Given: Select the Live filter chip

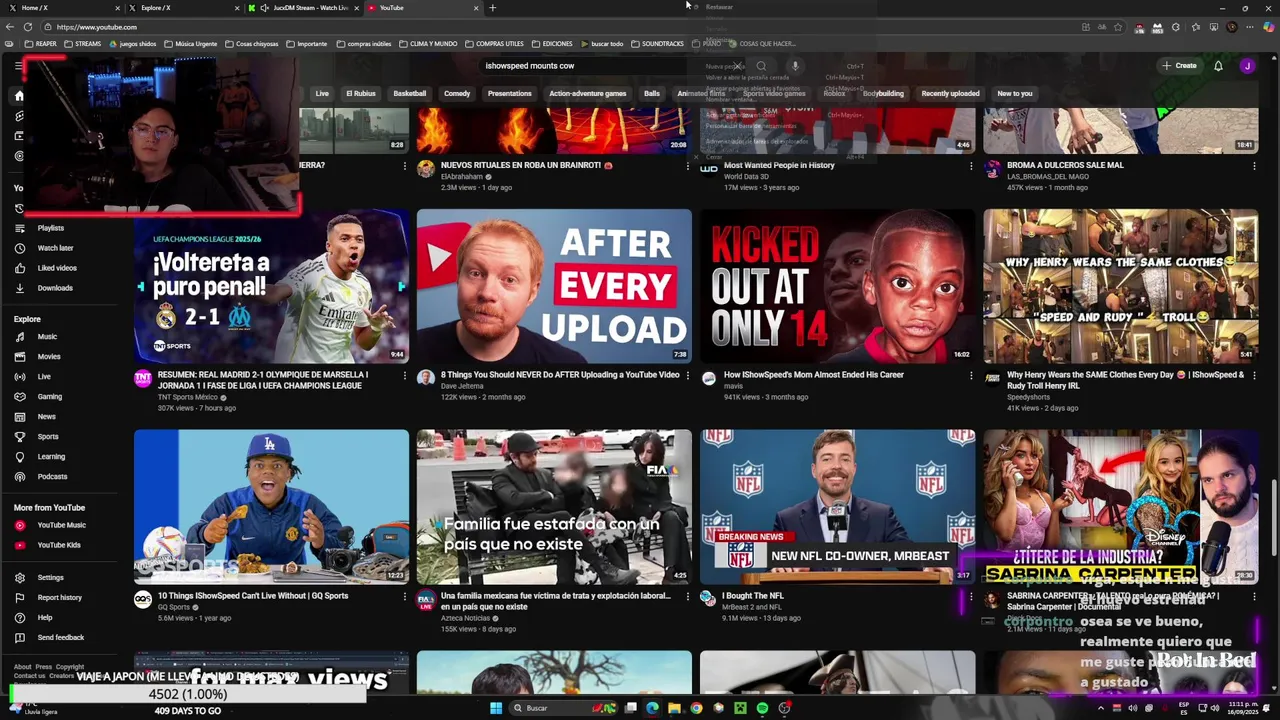Looking at the screenshot, I should point(322,94).
